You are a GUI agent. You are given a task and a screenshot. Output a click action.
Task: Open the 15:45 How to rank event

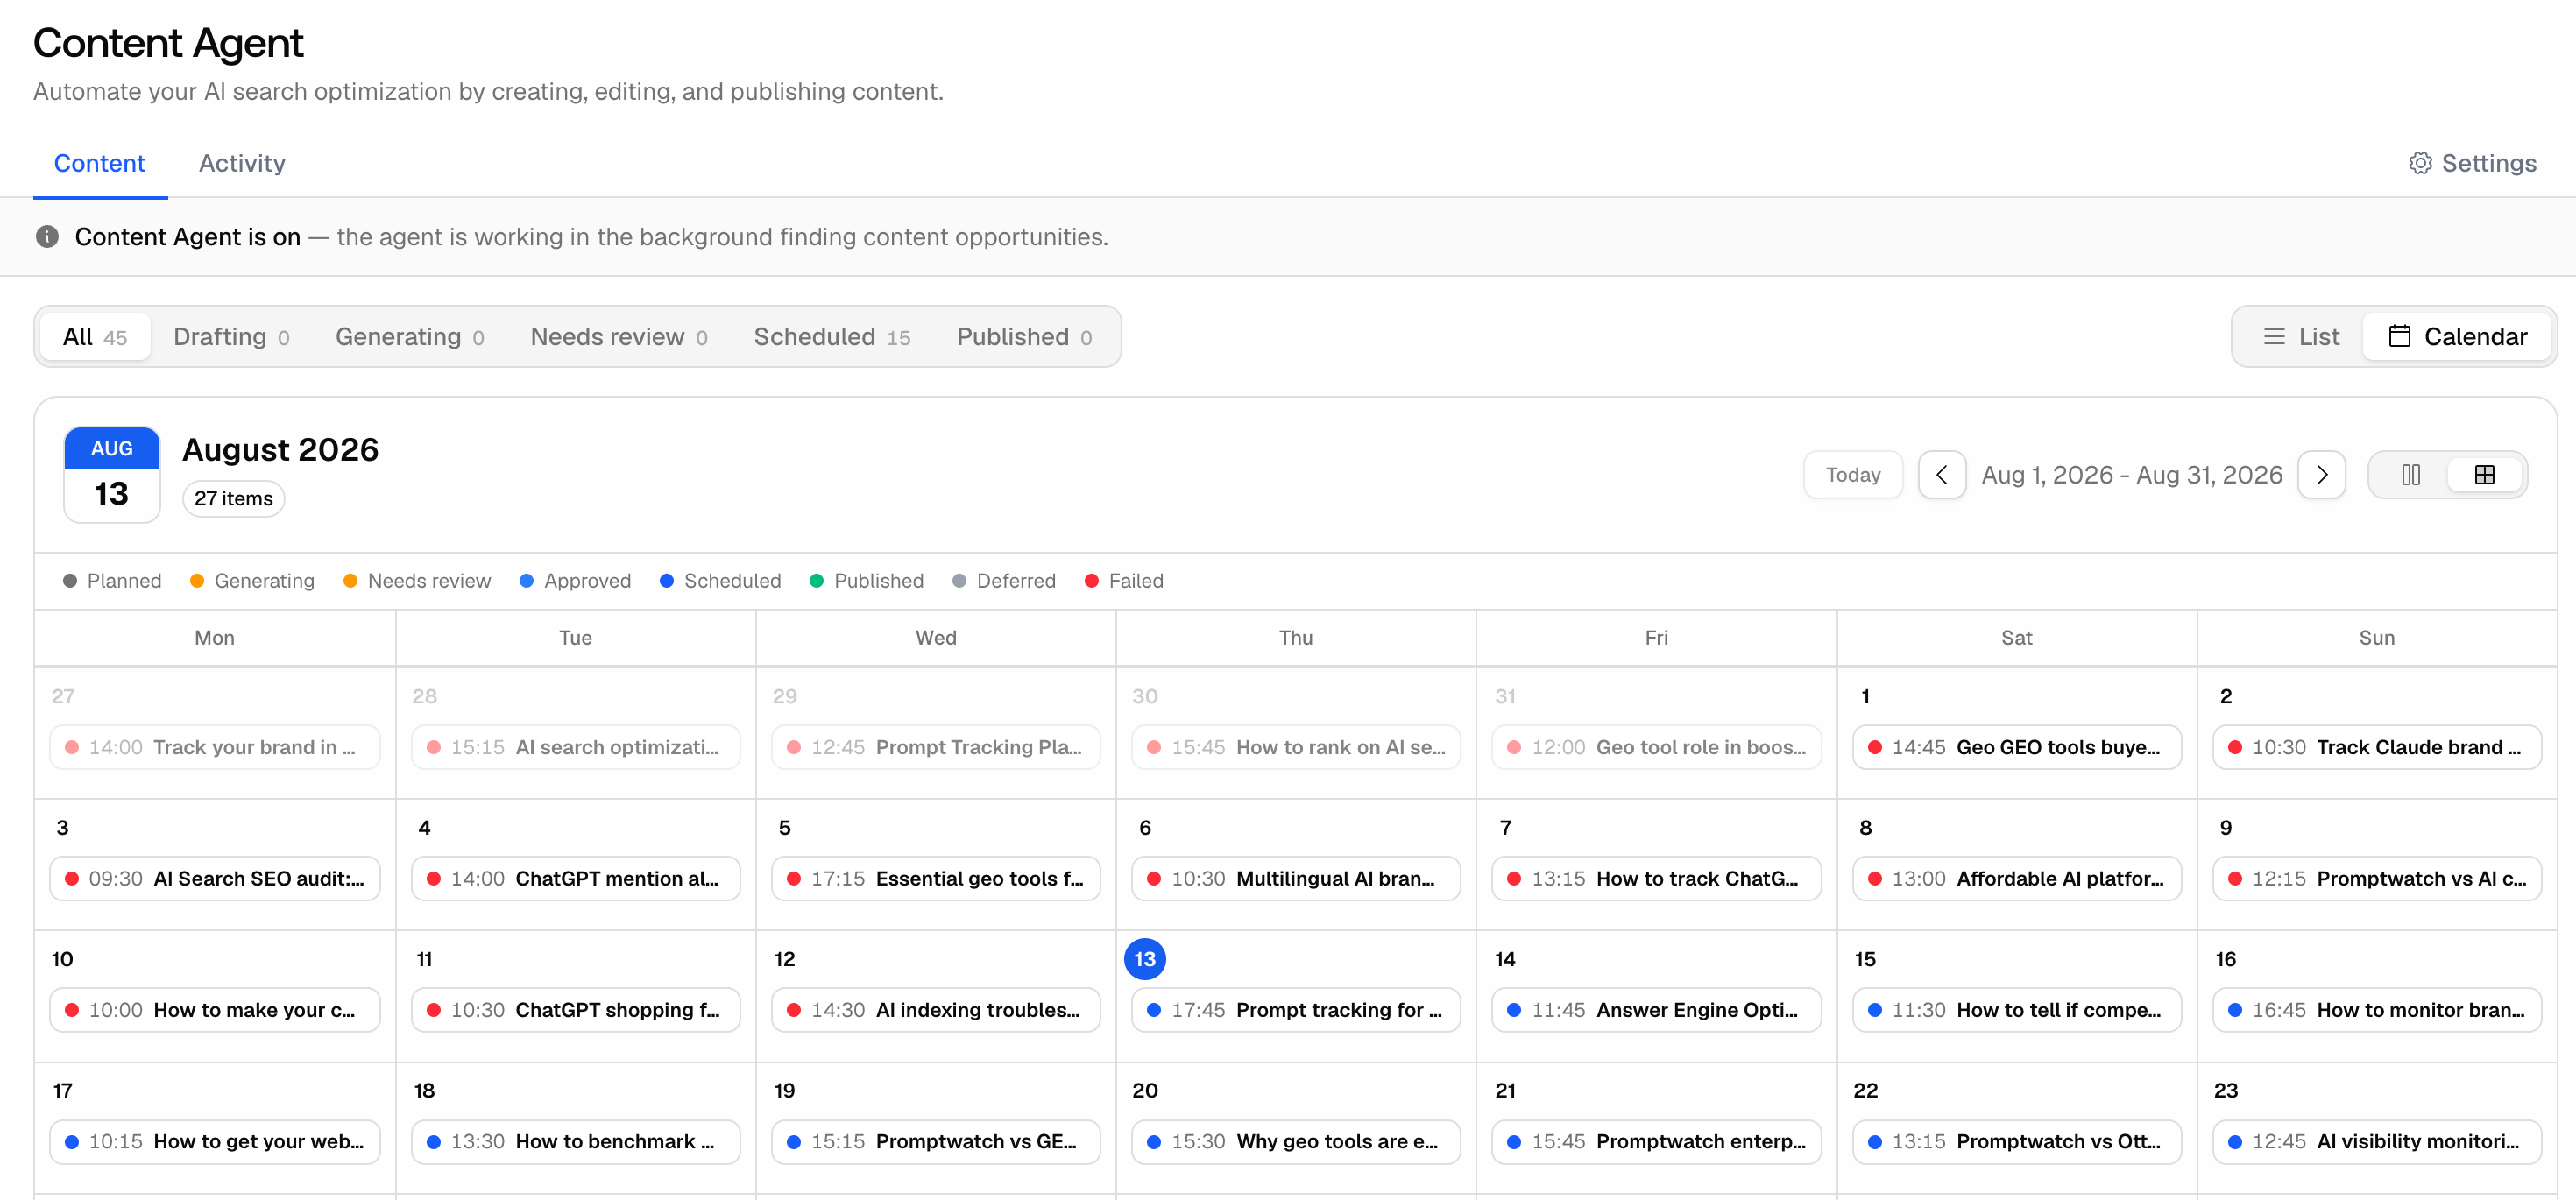click(x=1296, y=747)
